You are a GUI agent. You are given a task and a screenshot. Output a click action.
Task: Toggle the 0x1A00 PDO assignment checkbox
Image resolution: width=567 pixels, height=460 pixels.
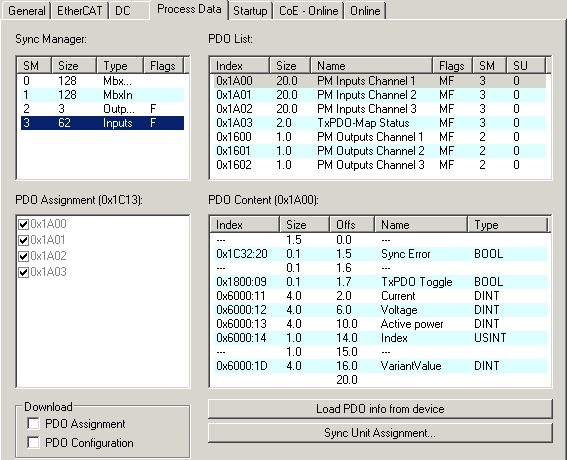[x=24, y=224]
